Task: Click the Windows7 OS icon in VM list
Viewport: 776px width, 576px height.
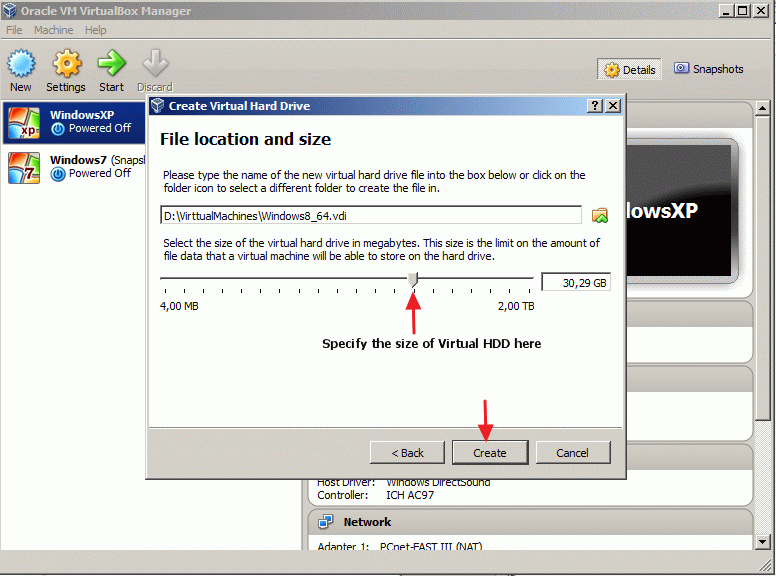Action: pos(23,168)
